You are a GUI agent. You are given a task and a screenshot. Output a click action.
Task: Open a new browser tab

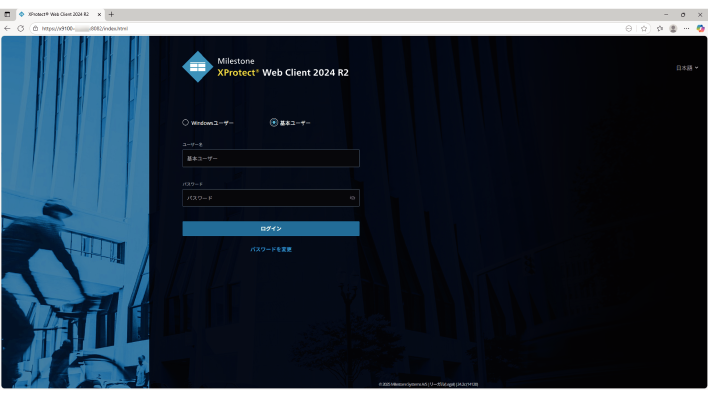coord(111,14)
